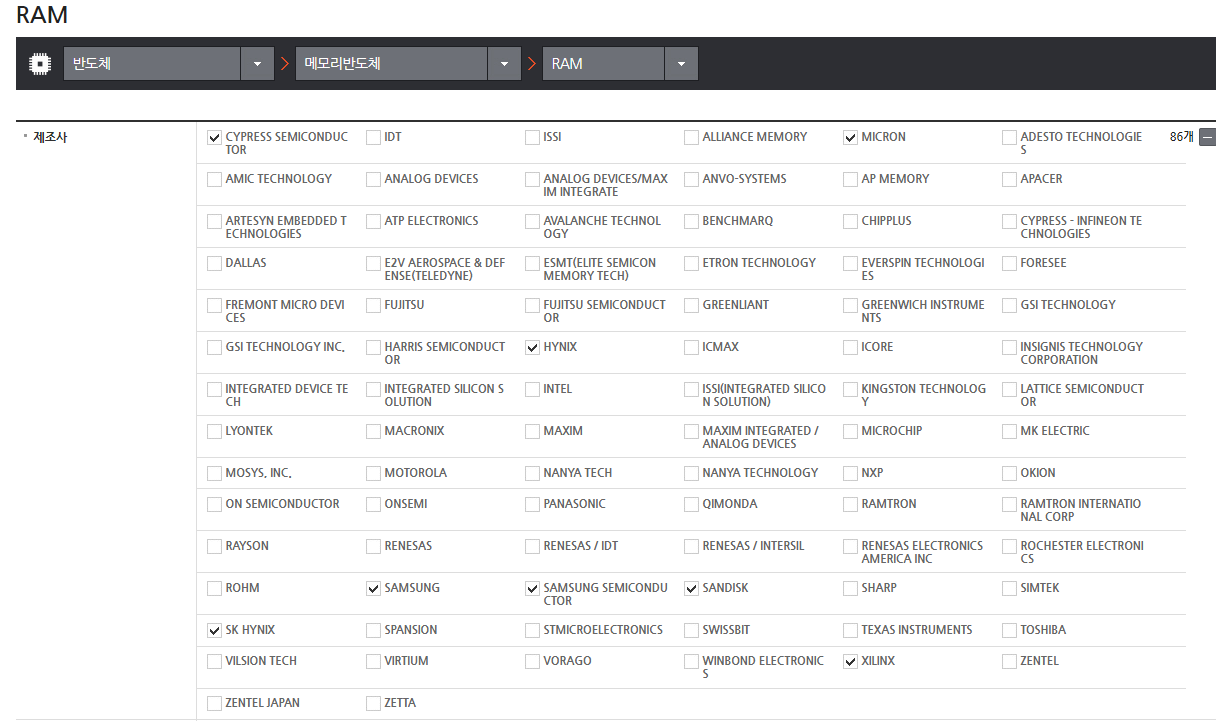Check the INTEL checkbox
1216x721 pixels.
tap(532, 389)
